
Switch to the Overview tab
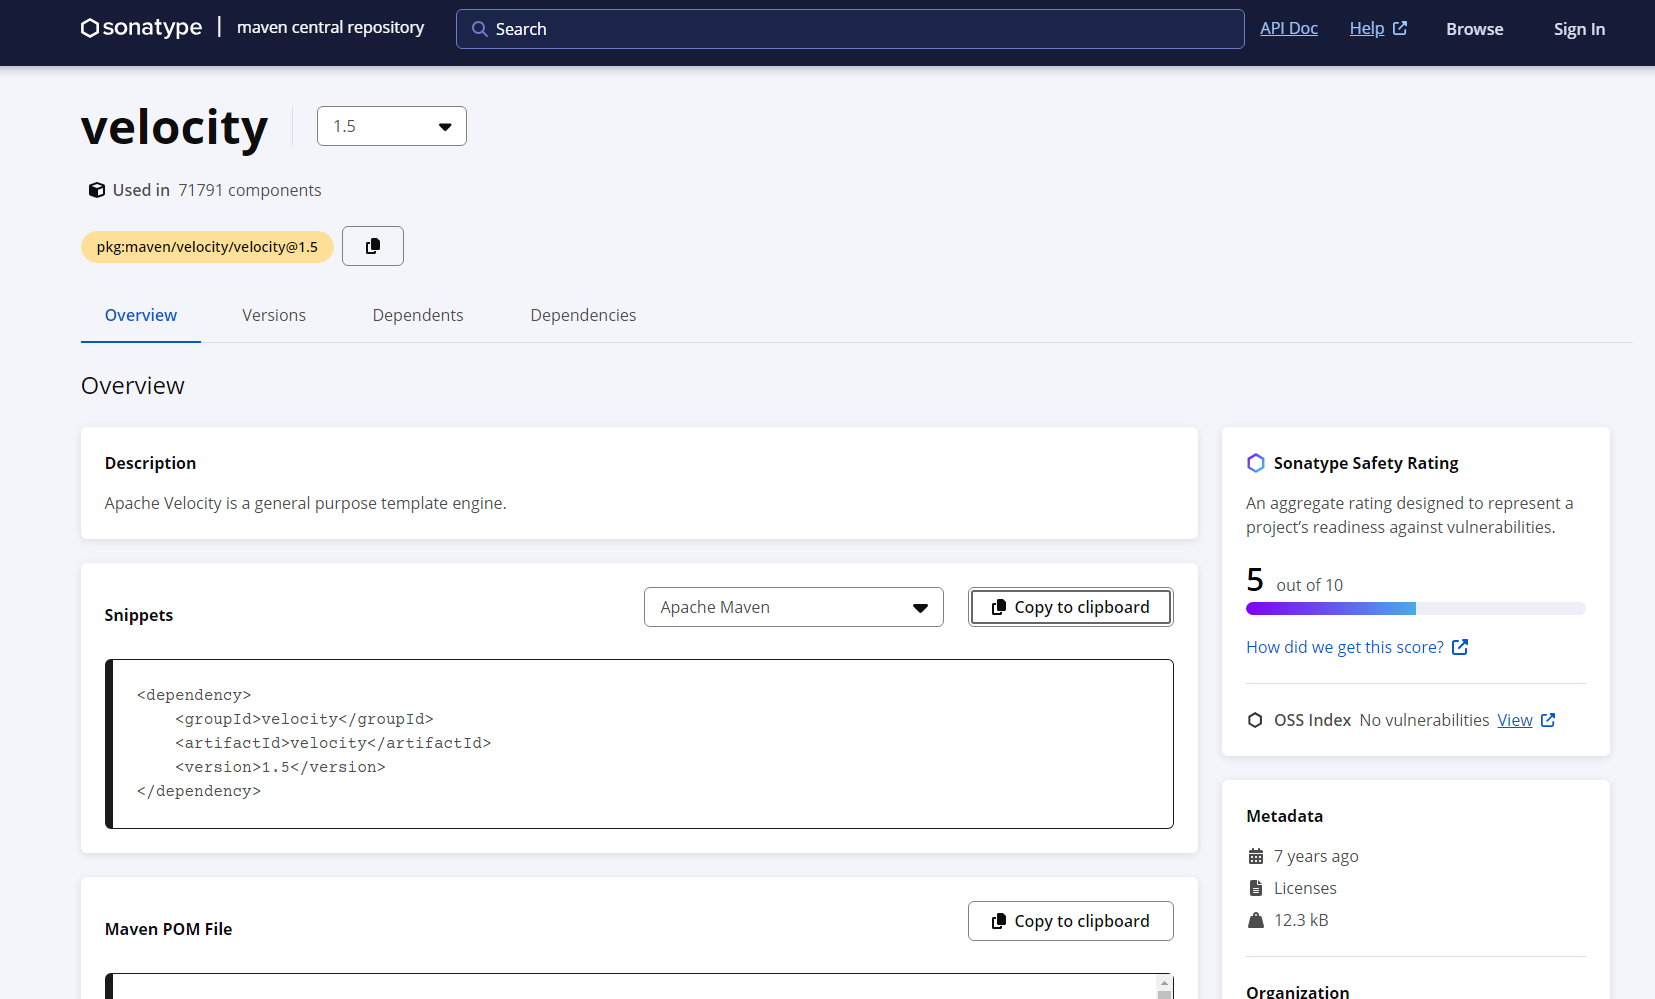pyautogui.click(x=141, y=315)
